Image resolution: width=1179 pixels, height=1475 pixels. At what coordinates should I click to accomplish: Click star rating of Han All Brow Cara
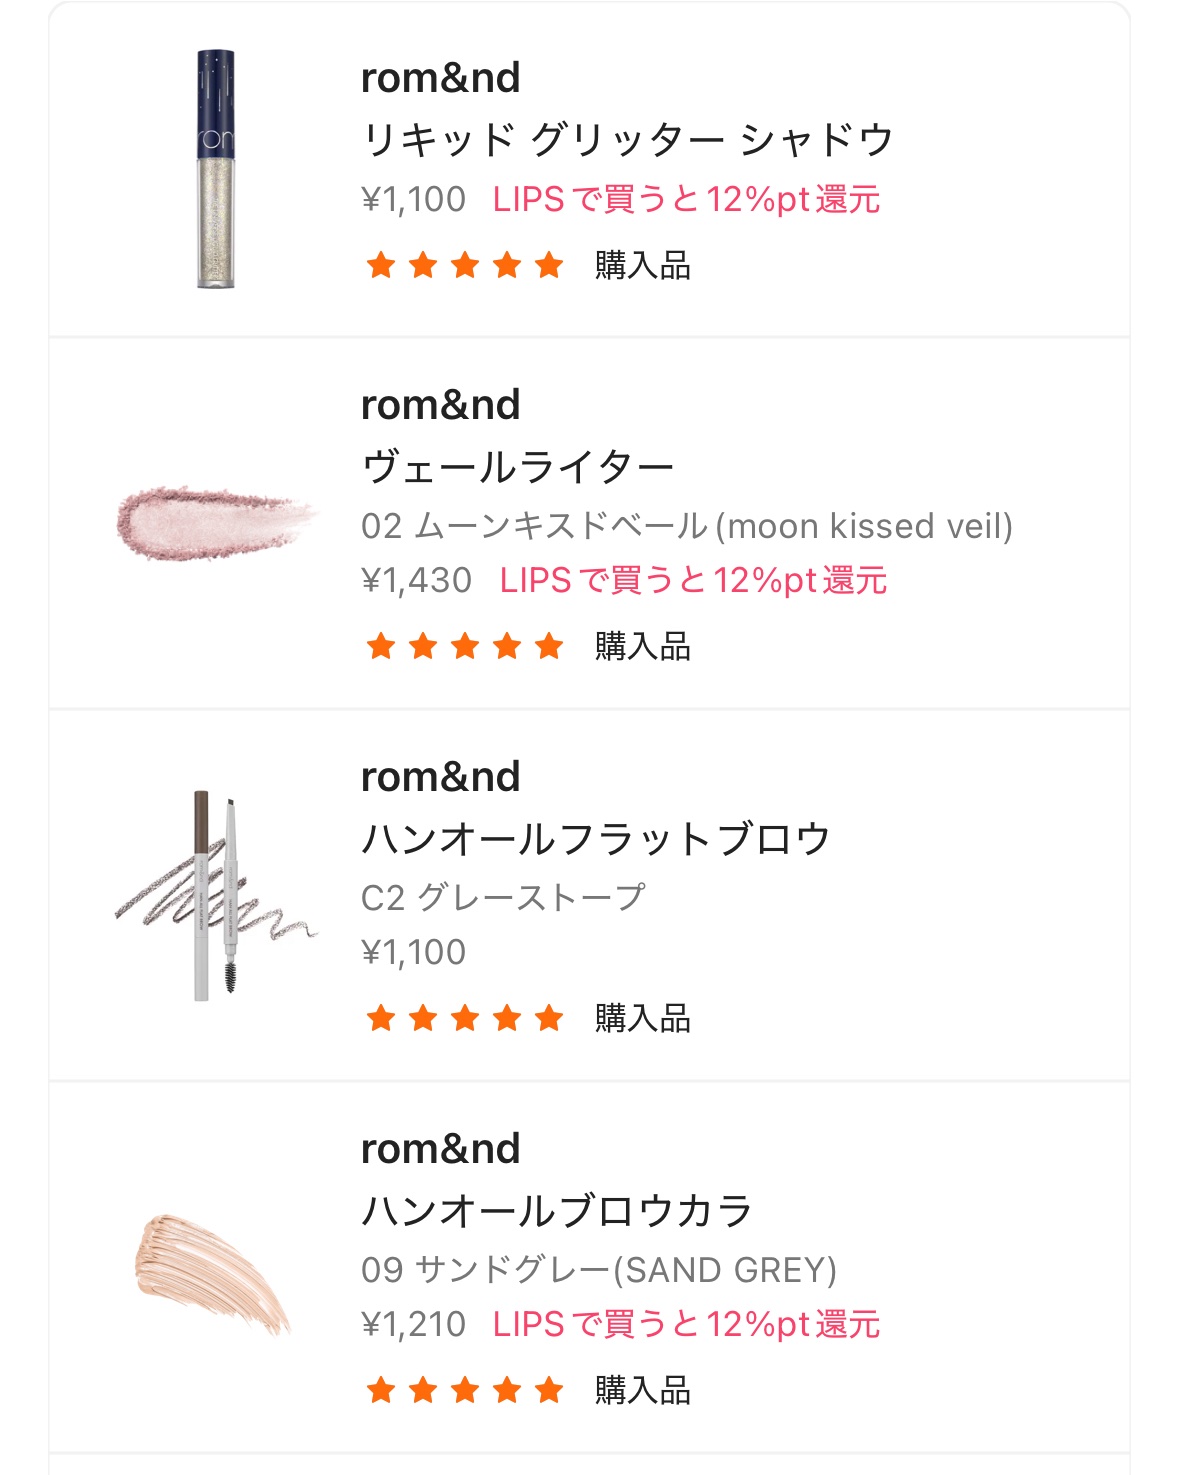click(x=465, y=1390)
